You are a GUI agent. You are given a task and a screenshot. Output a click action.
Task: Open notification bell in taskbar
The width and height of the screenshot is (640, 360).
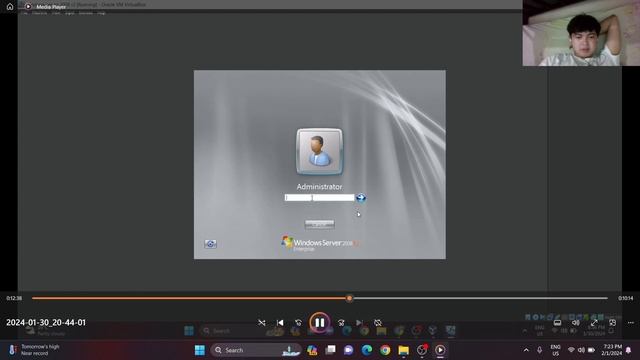(x=629, y=350)
